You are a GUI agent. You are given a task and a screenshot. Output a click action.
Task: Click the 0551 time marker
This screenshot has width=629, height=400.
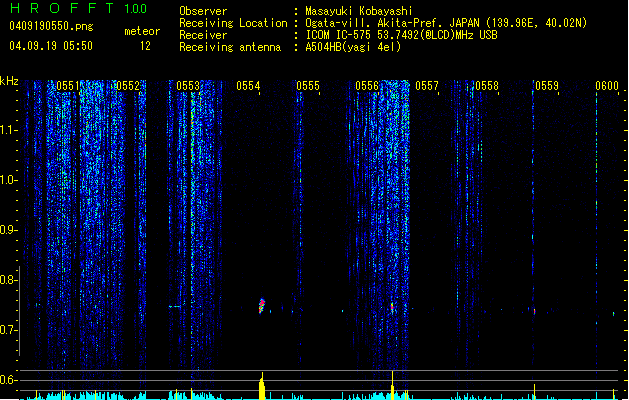(68, 85)
